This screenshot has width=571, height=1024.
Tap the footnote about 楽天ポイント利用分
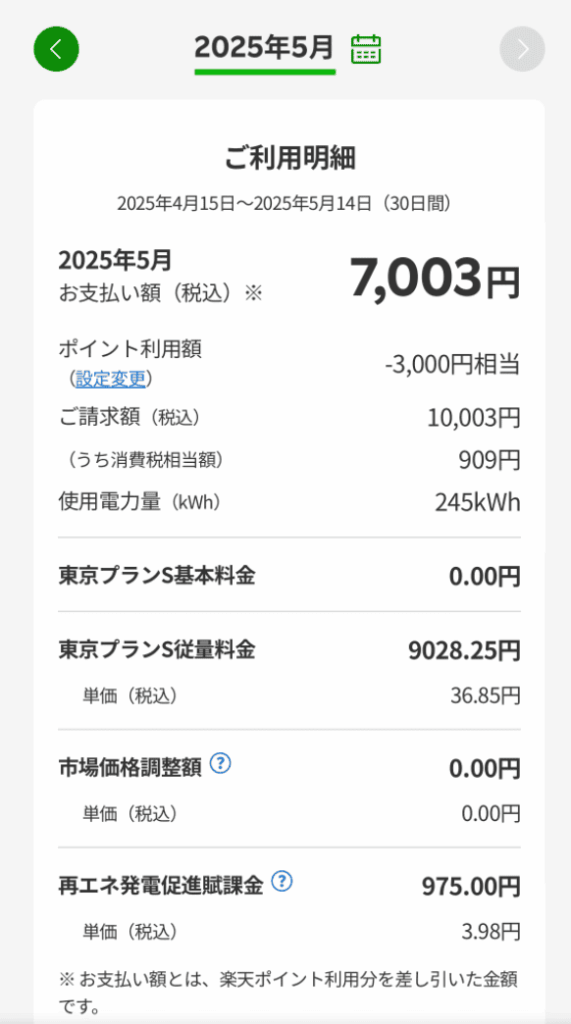pos(289,993)
